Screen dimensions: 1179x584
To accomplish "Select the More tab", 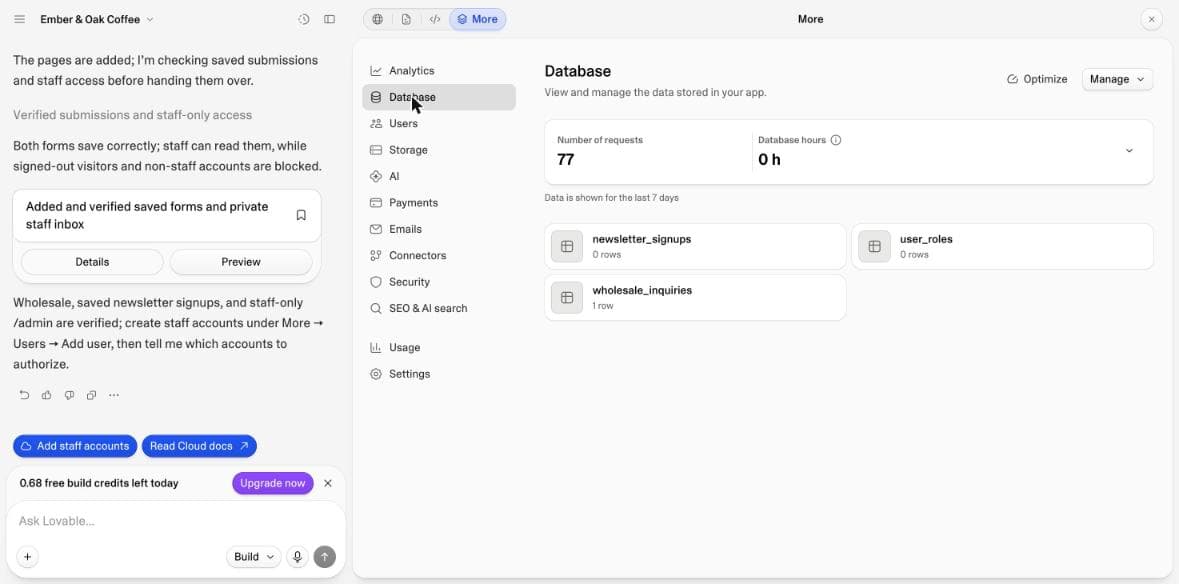I will [x=477, y=20].
